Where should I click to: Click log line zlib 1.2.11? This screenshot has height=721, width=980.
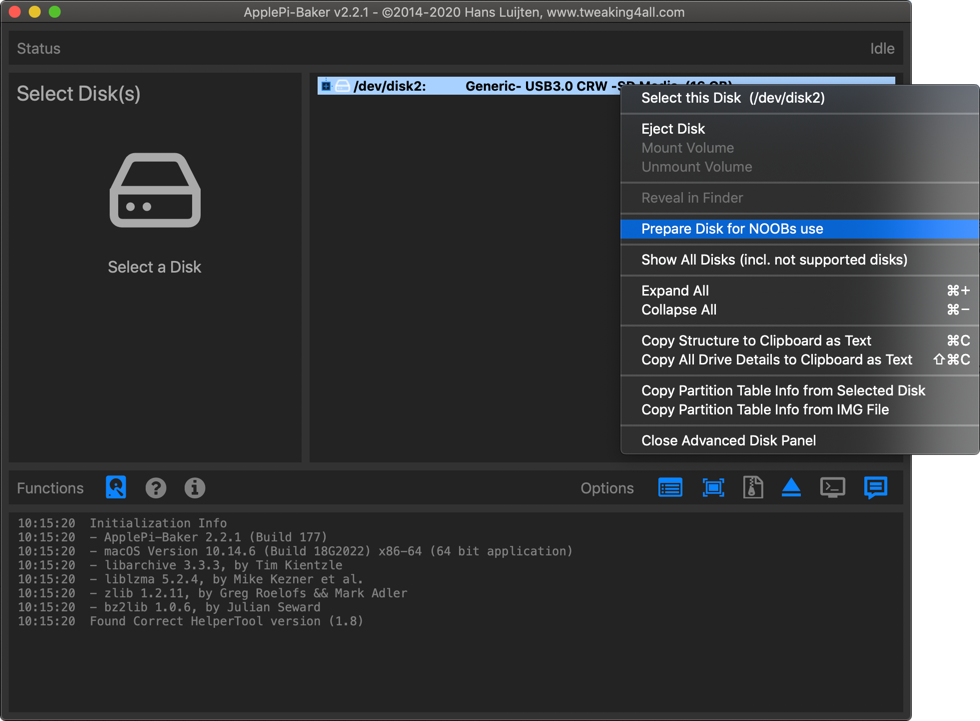click(249, 593)
